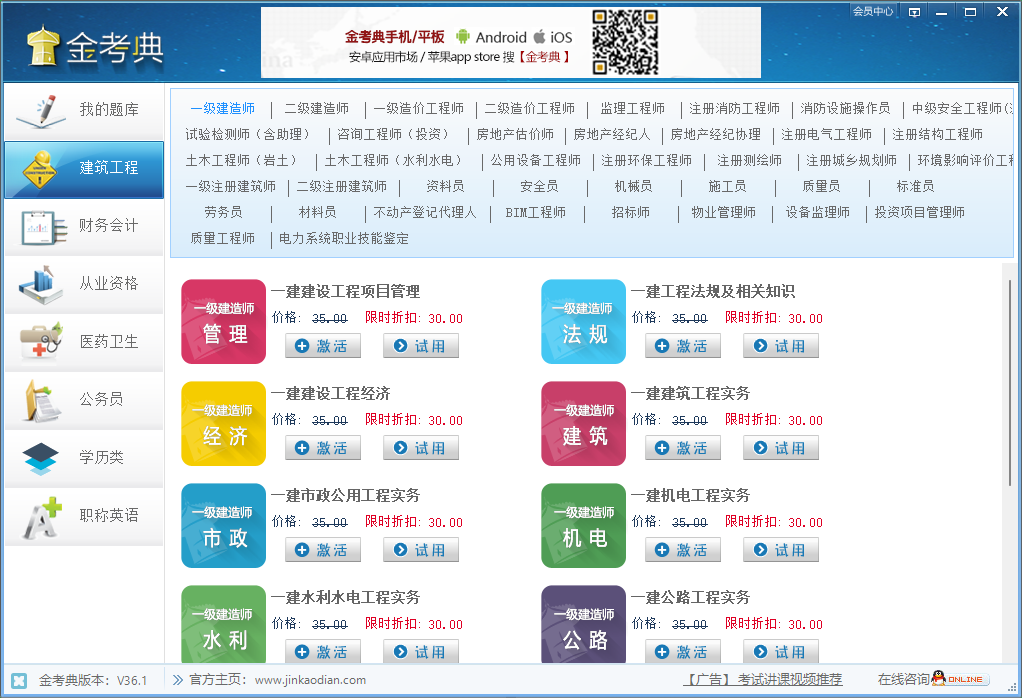This screenshot has width=1022, height=698.
Task: Try 一建建设工程项目管理 with 试用
Action: pos(421,346)
